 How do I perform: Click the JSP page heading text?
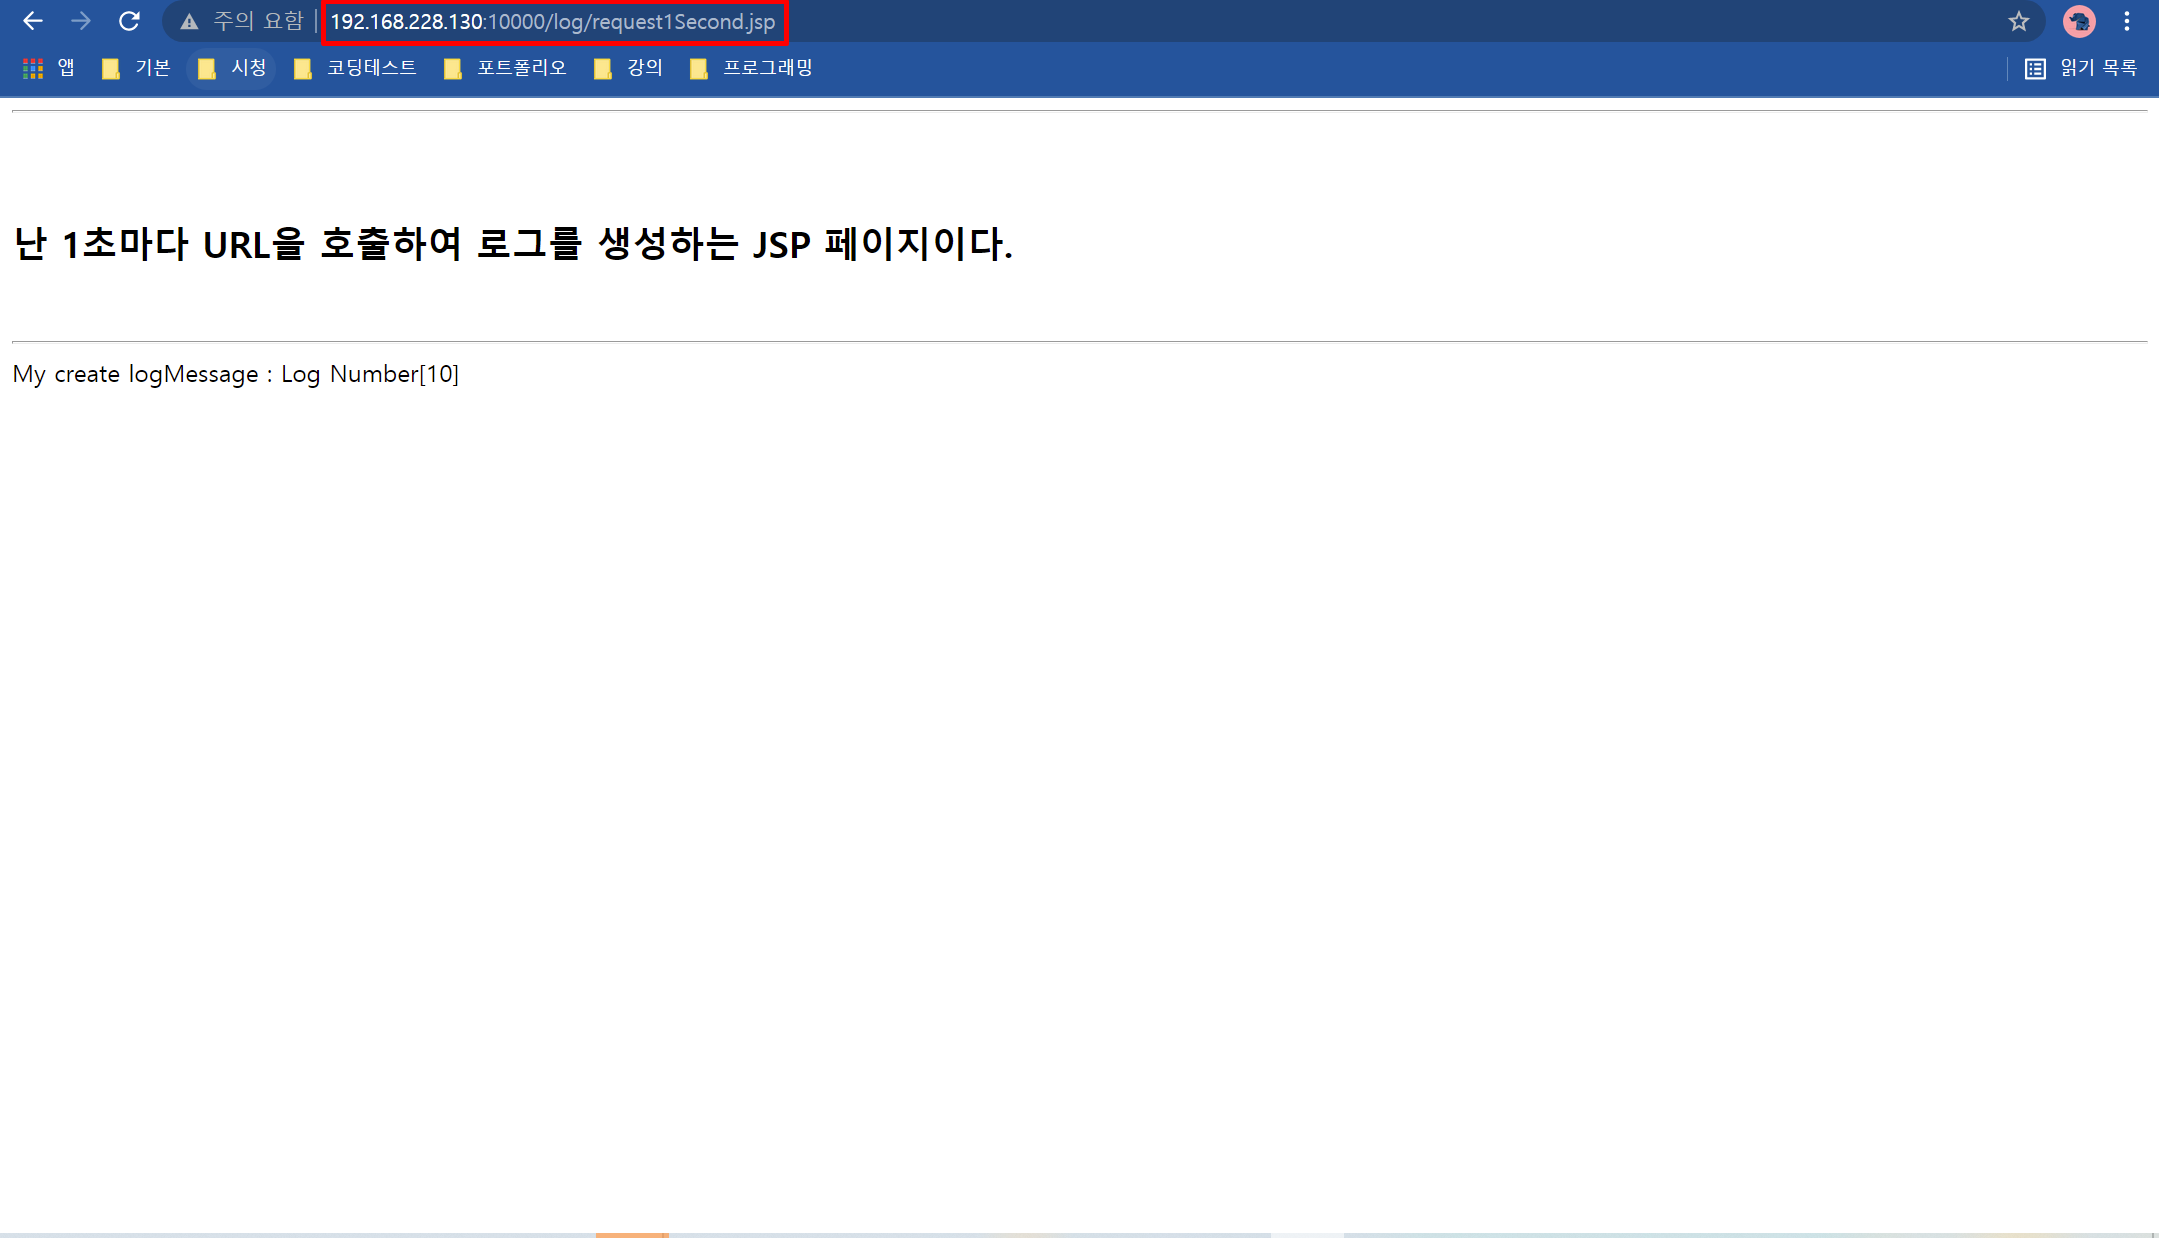click(x=513, y=244)
